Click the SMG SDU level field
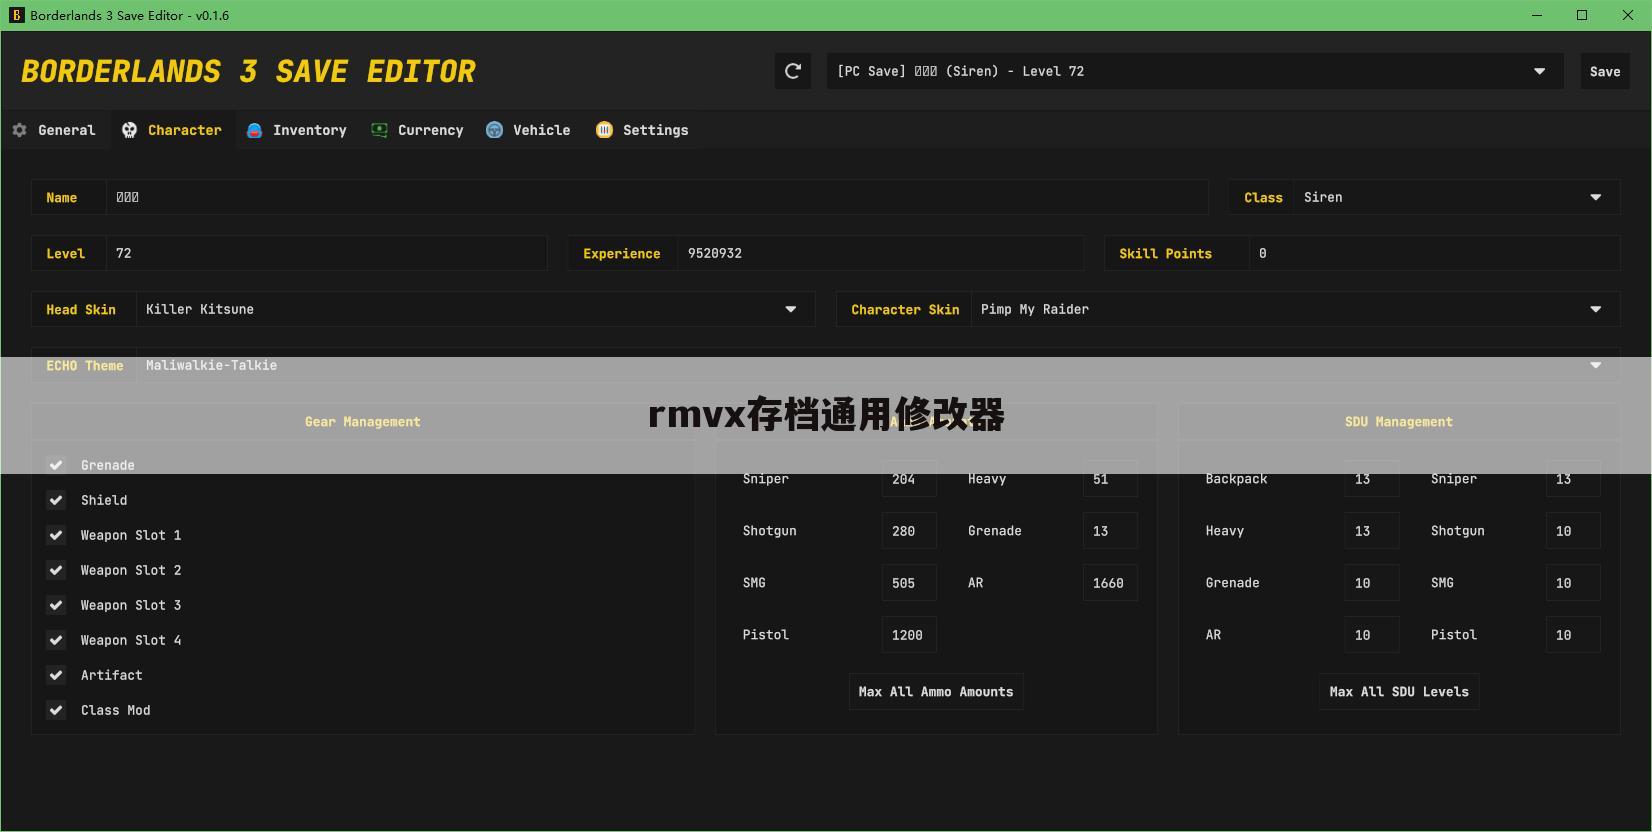This screenshot has width=1652, height=832. tap(1573, 583)
